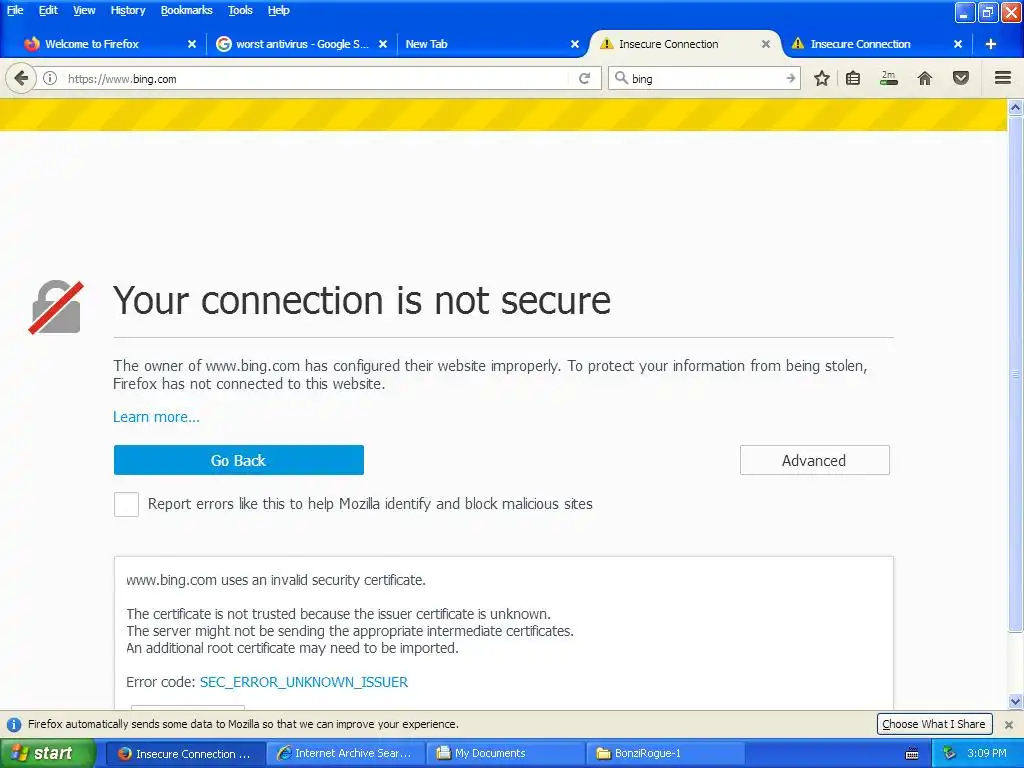This screenshot has height=768, width=1024.
Task: Dismiss the data sharing notification bar
Action: pos(1009,724)
